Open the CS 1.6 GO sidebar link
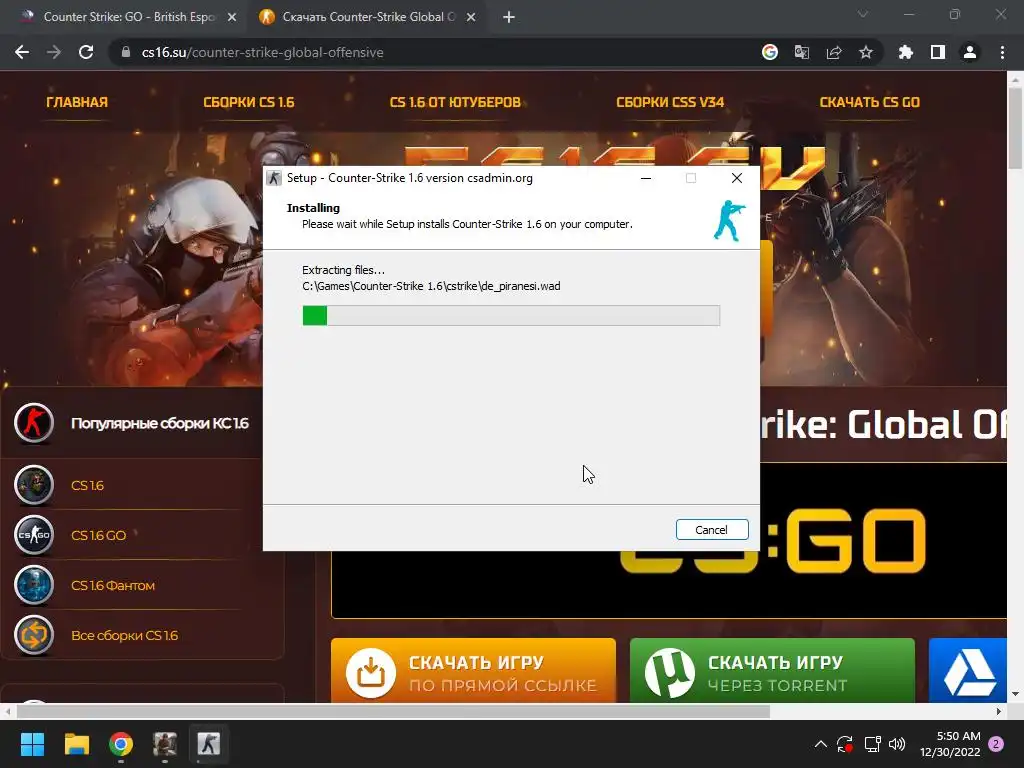Screen dimensions: 1024x768 [99, 536]
